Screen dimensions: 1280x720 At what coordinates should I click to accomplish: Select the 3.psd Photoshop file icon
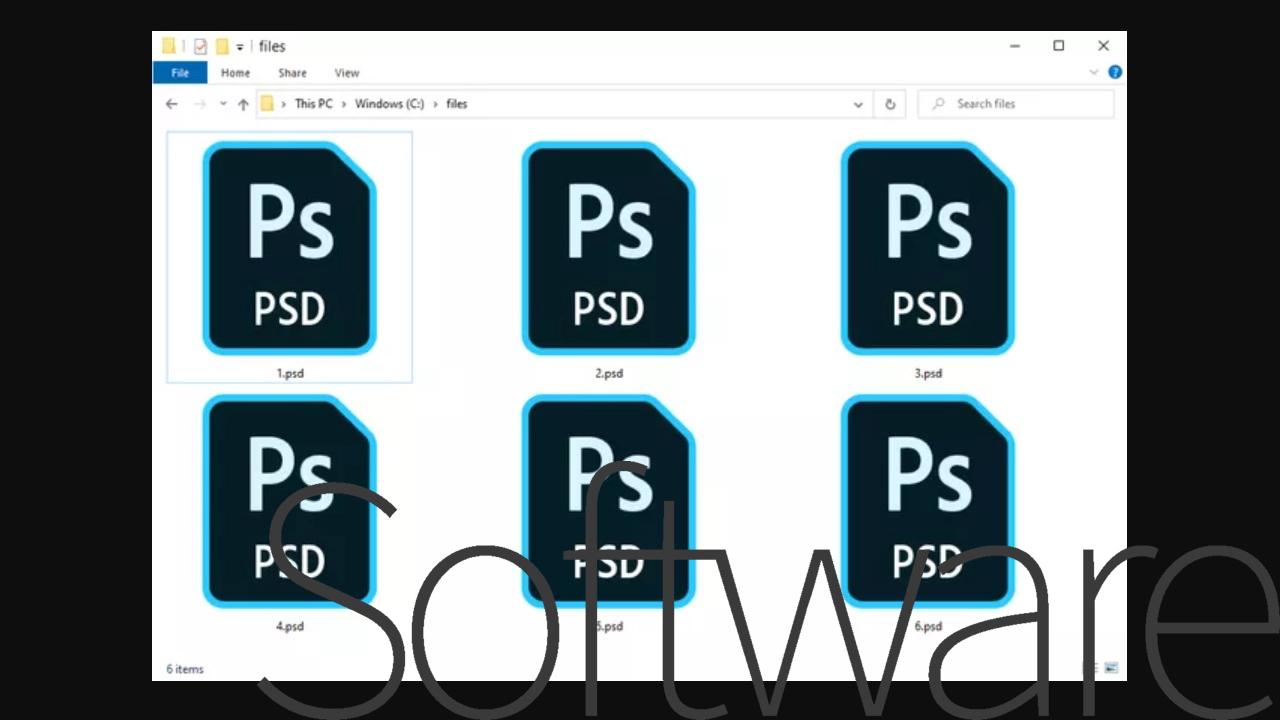927,248
